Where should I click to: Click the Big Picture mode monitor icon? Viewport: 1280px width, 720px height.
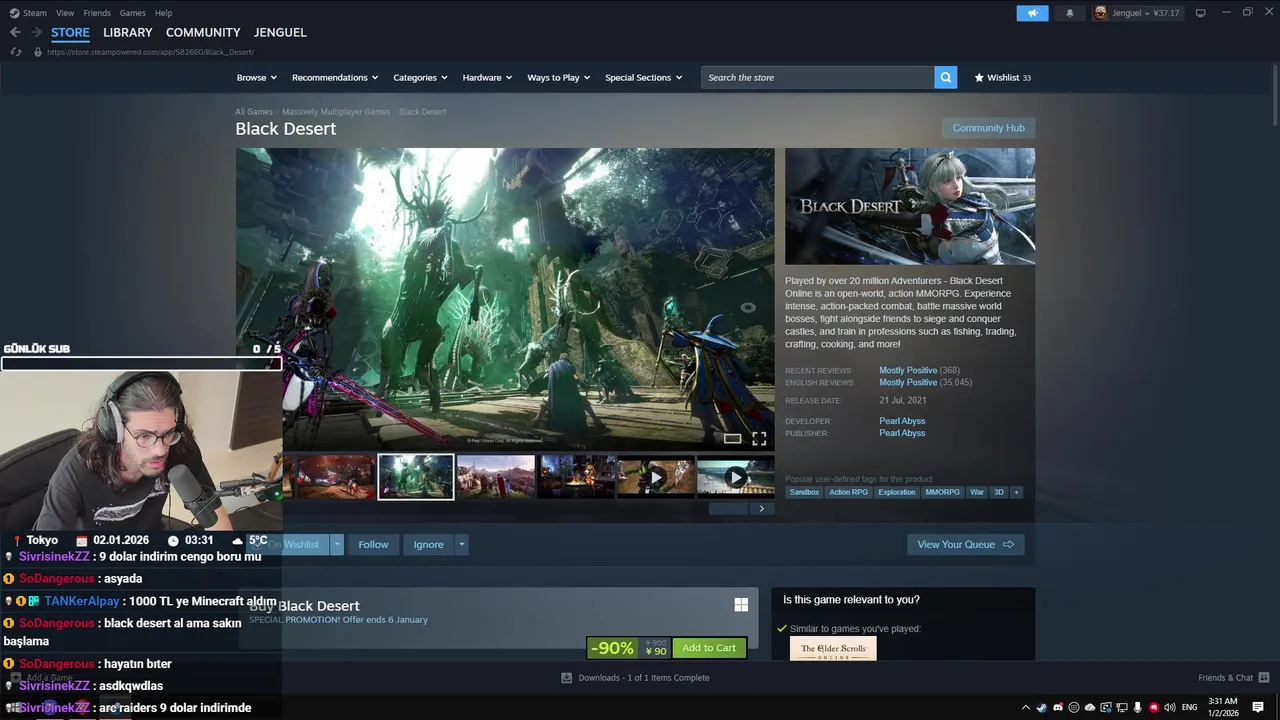1201,13
